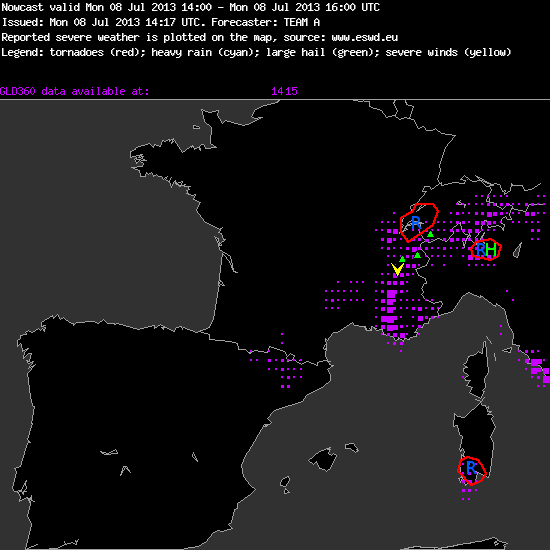Select green hail triangle nearest yellow marker
The image size is (550, 550).
click(x=402, y=259)
